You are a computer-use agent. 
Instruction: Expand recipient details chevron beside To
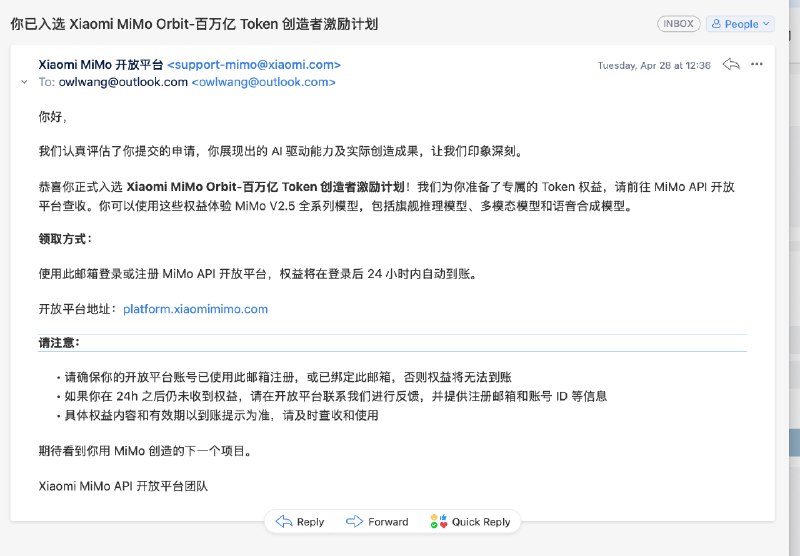click(x=24, y=82)
